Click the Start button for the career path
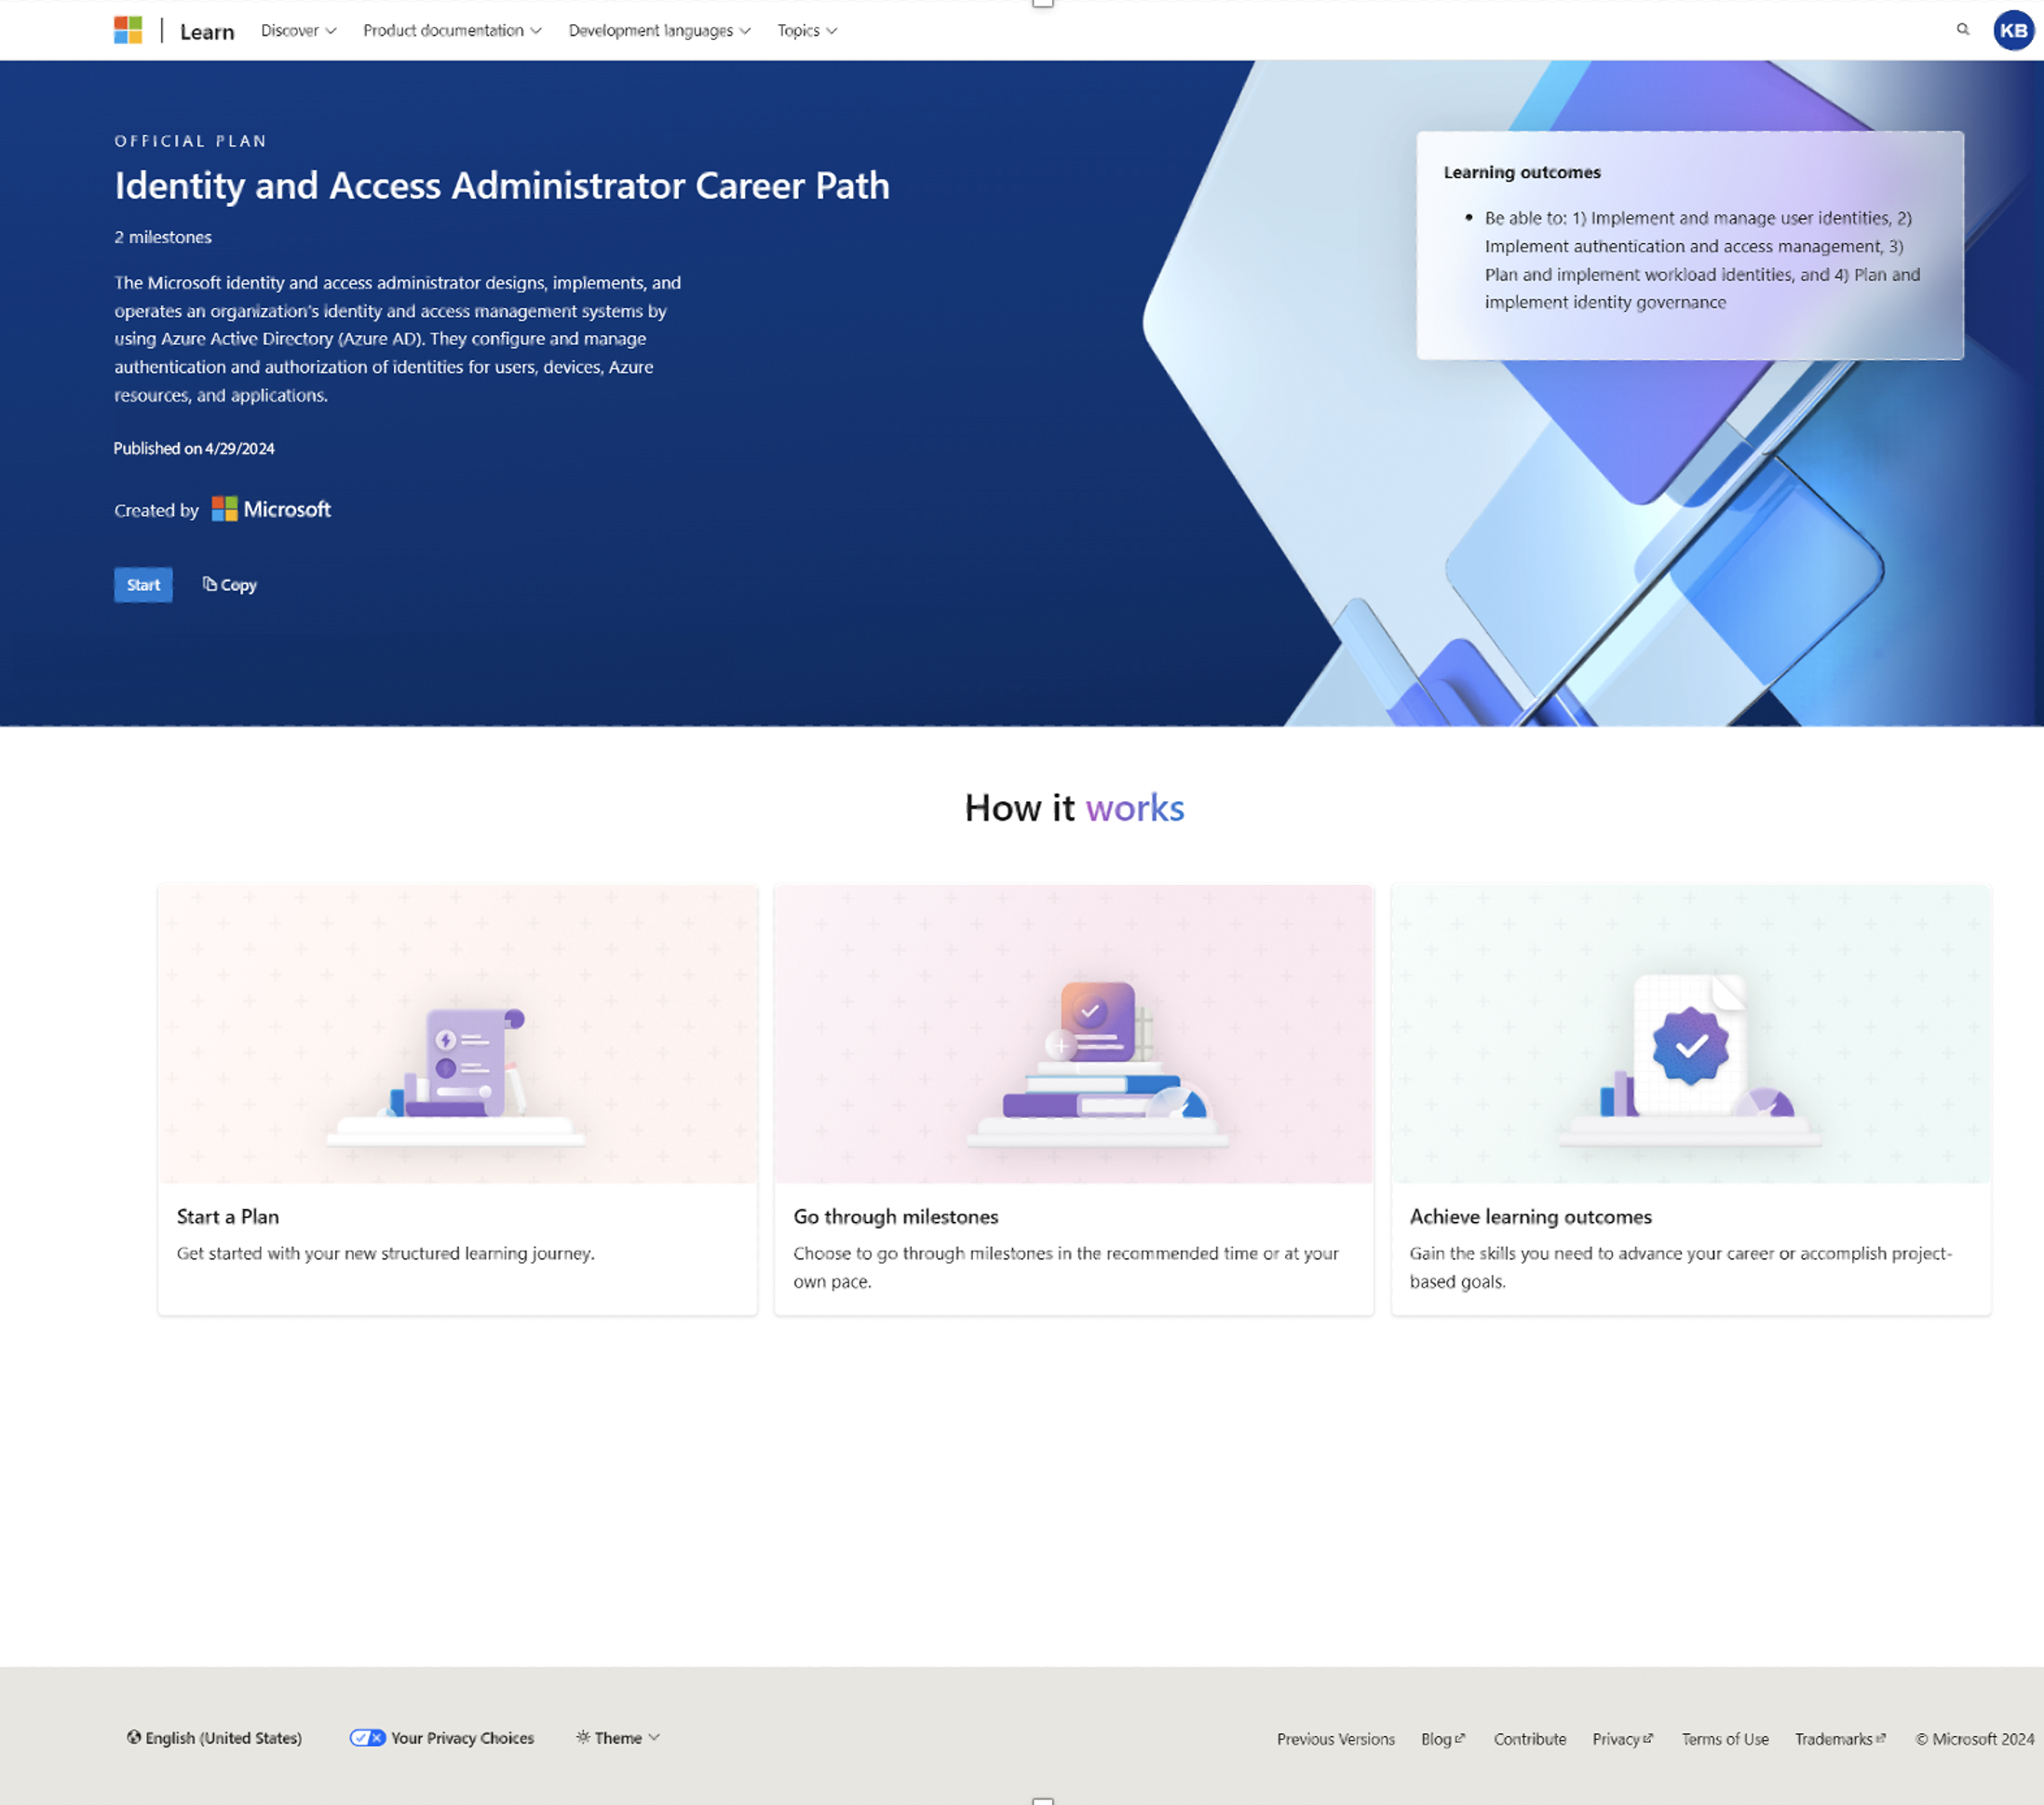This screenshot has height=1805, width=2044. click(x=142, y=584)
